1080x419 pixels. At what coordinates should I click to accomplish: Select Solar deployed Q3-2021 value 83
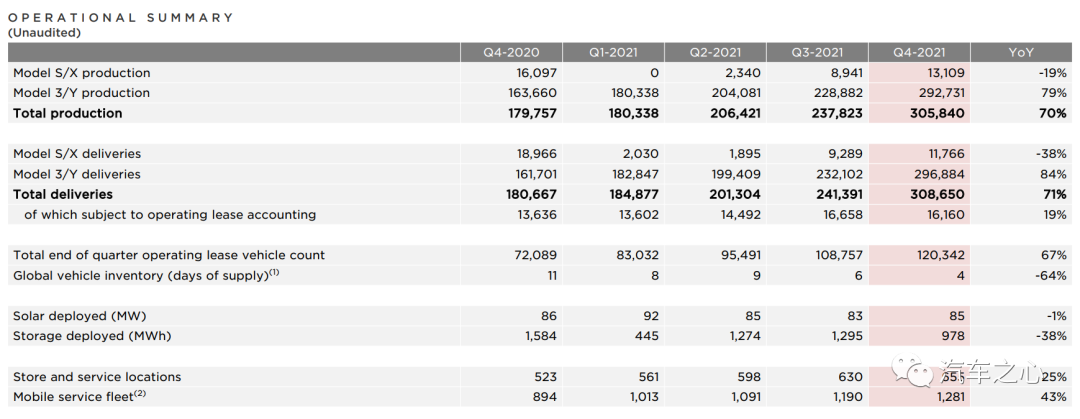[x=854, y=316]
